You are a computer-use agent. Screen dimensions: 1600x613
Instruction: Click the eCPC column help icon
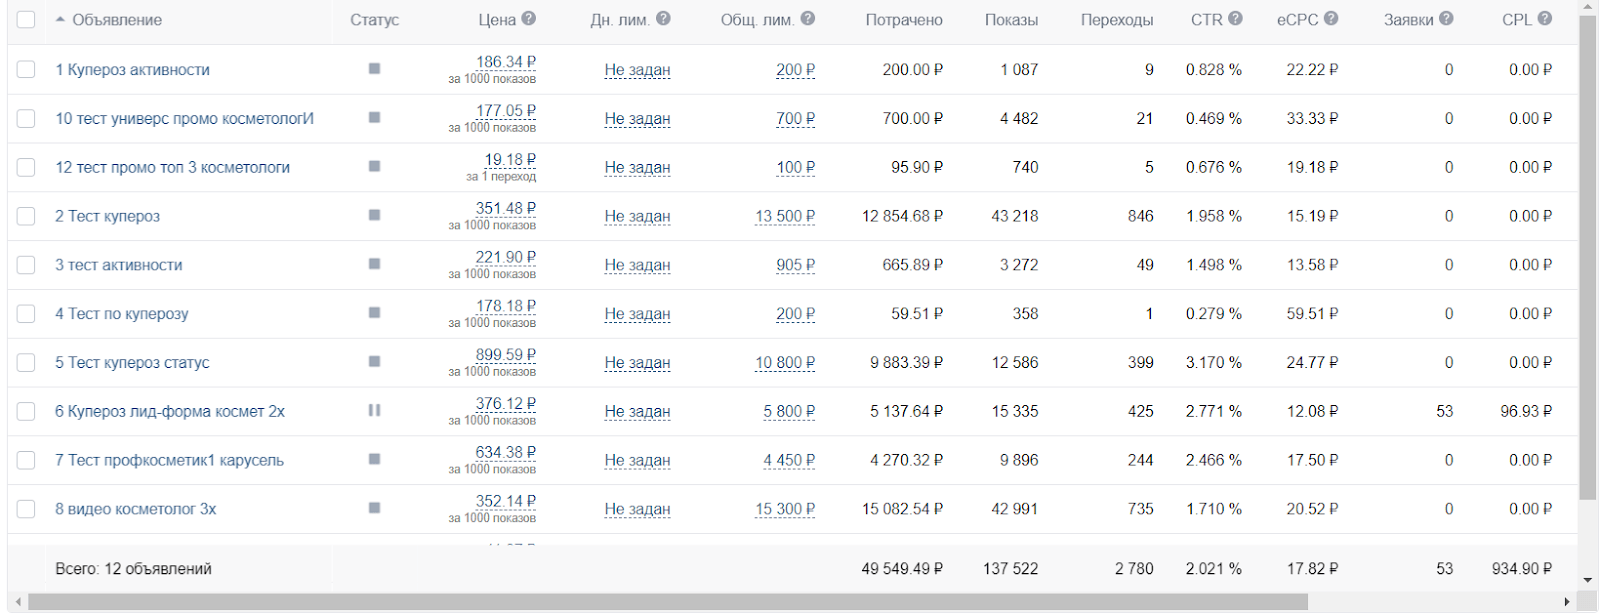click(x=1330, y=19)
